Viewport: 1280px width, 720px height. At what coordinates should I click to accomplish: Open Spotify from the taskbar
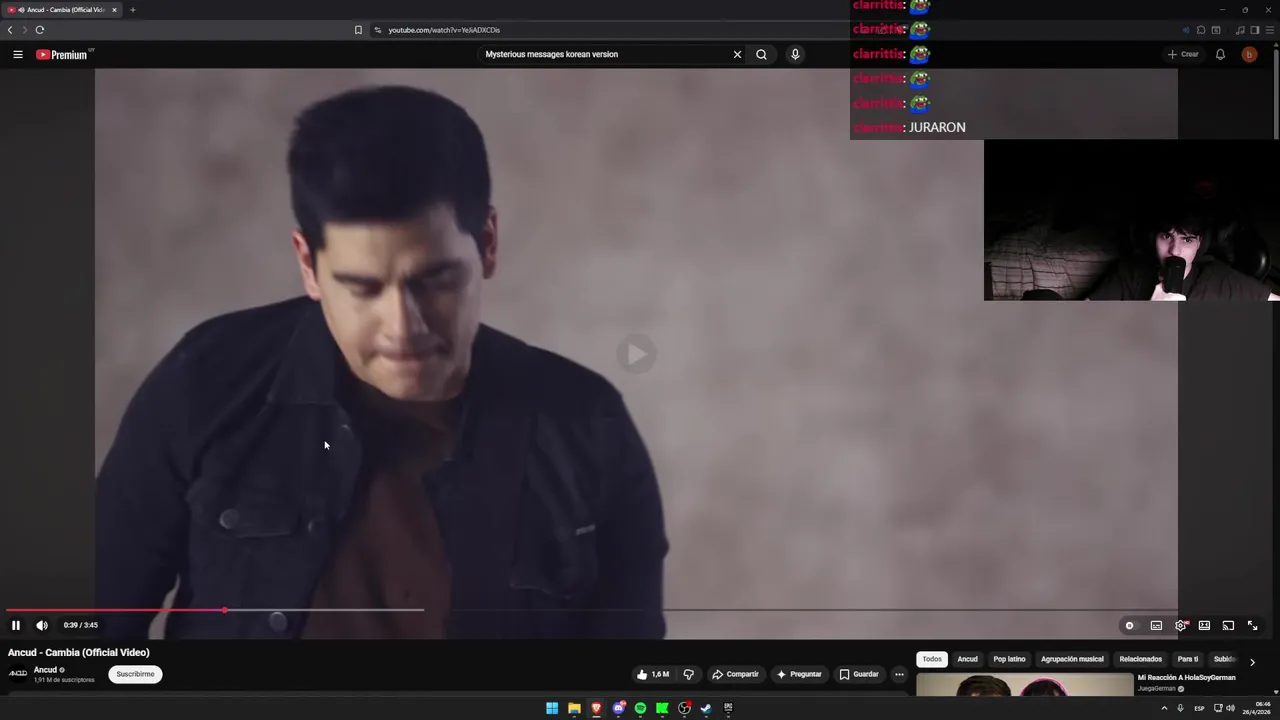click(640, 708)
